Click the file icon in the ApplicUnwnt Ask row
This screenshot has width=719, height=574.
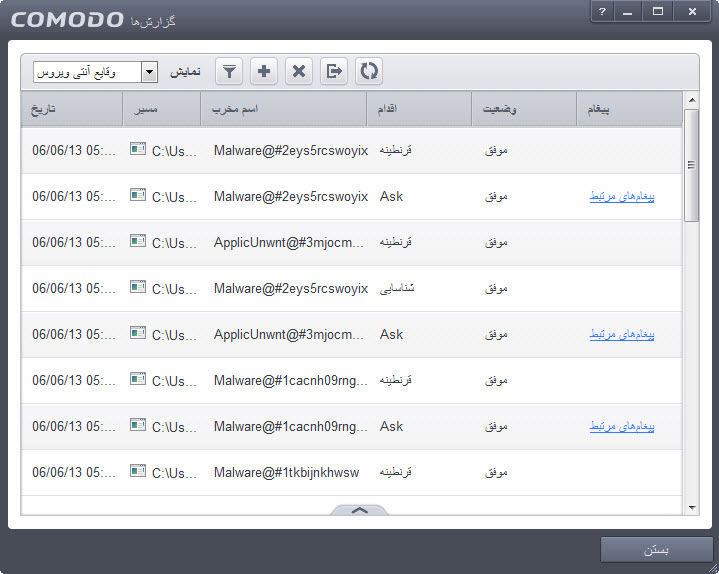(138, 332)
